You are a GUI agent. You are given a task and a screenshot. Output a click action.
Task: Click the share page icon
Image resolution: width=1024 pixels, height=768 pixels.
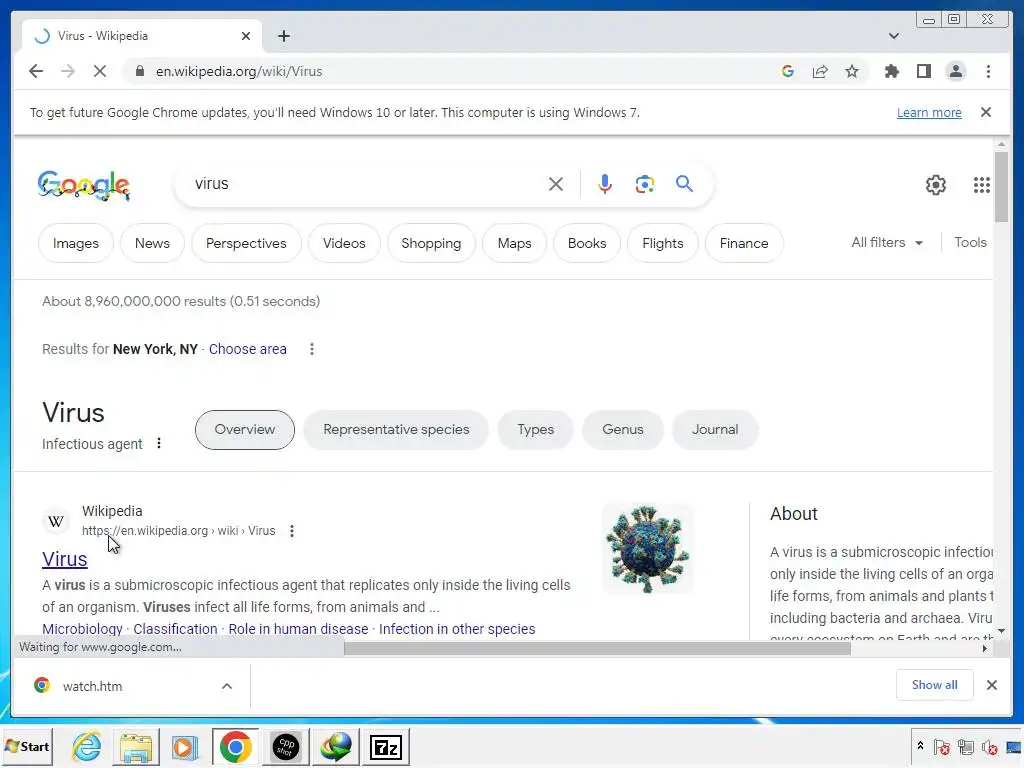(x=820, y=71)
